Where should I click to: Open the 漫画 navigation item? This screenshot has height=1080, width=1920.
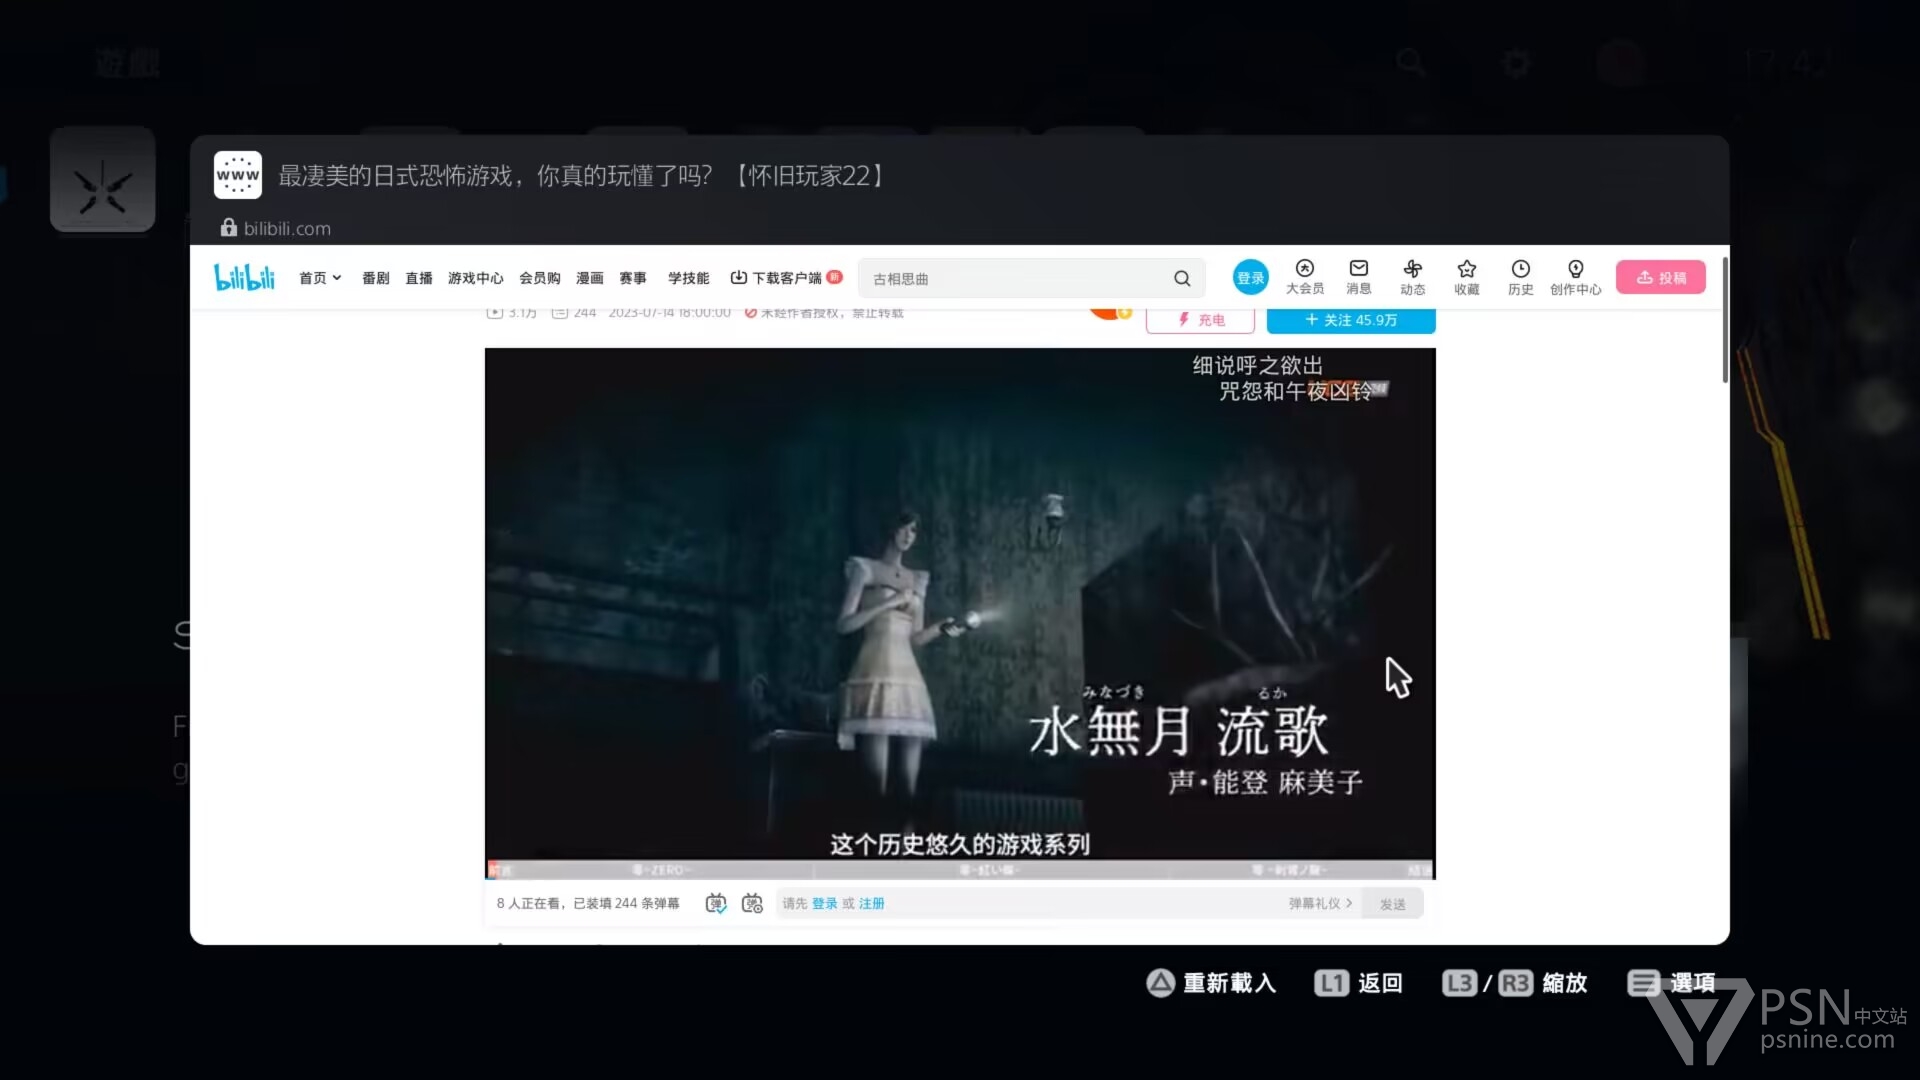coord(589,278)
